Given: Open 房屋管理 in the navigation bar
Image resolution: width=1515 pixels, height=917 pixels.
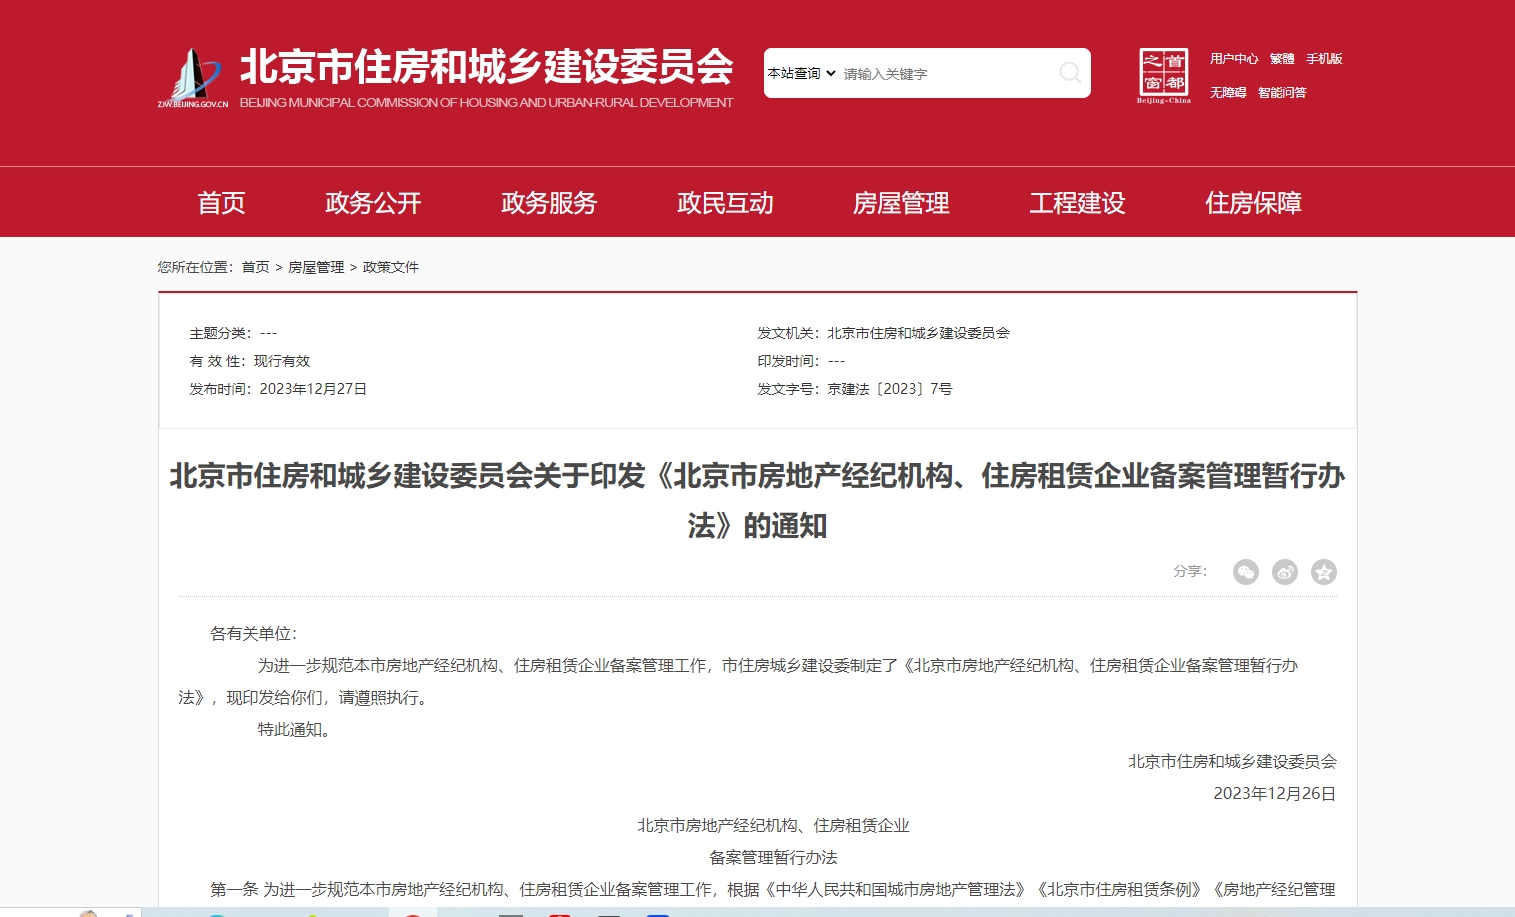Looking at the screenshot, I should (x=901, y=203).
